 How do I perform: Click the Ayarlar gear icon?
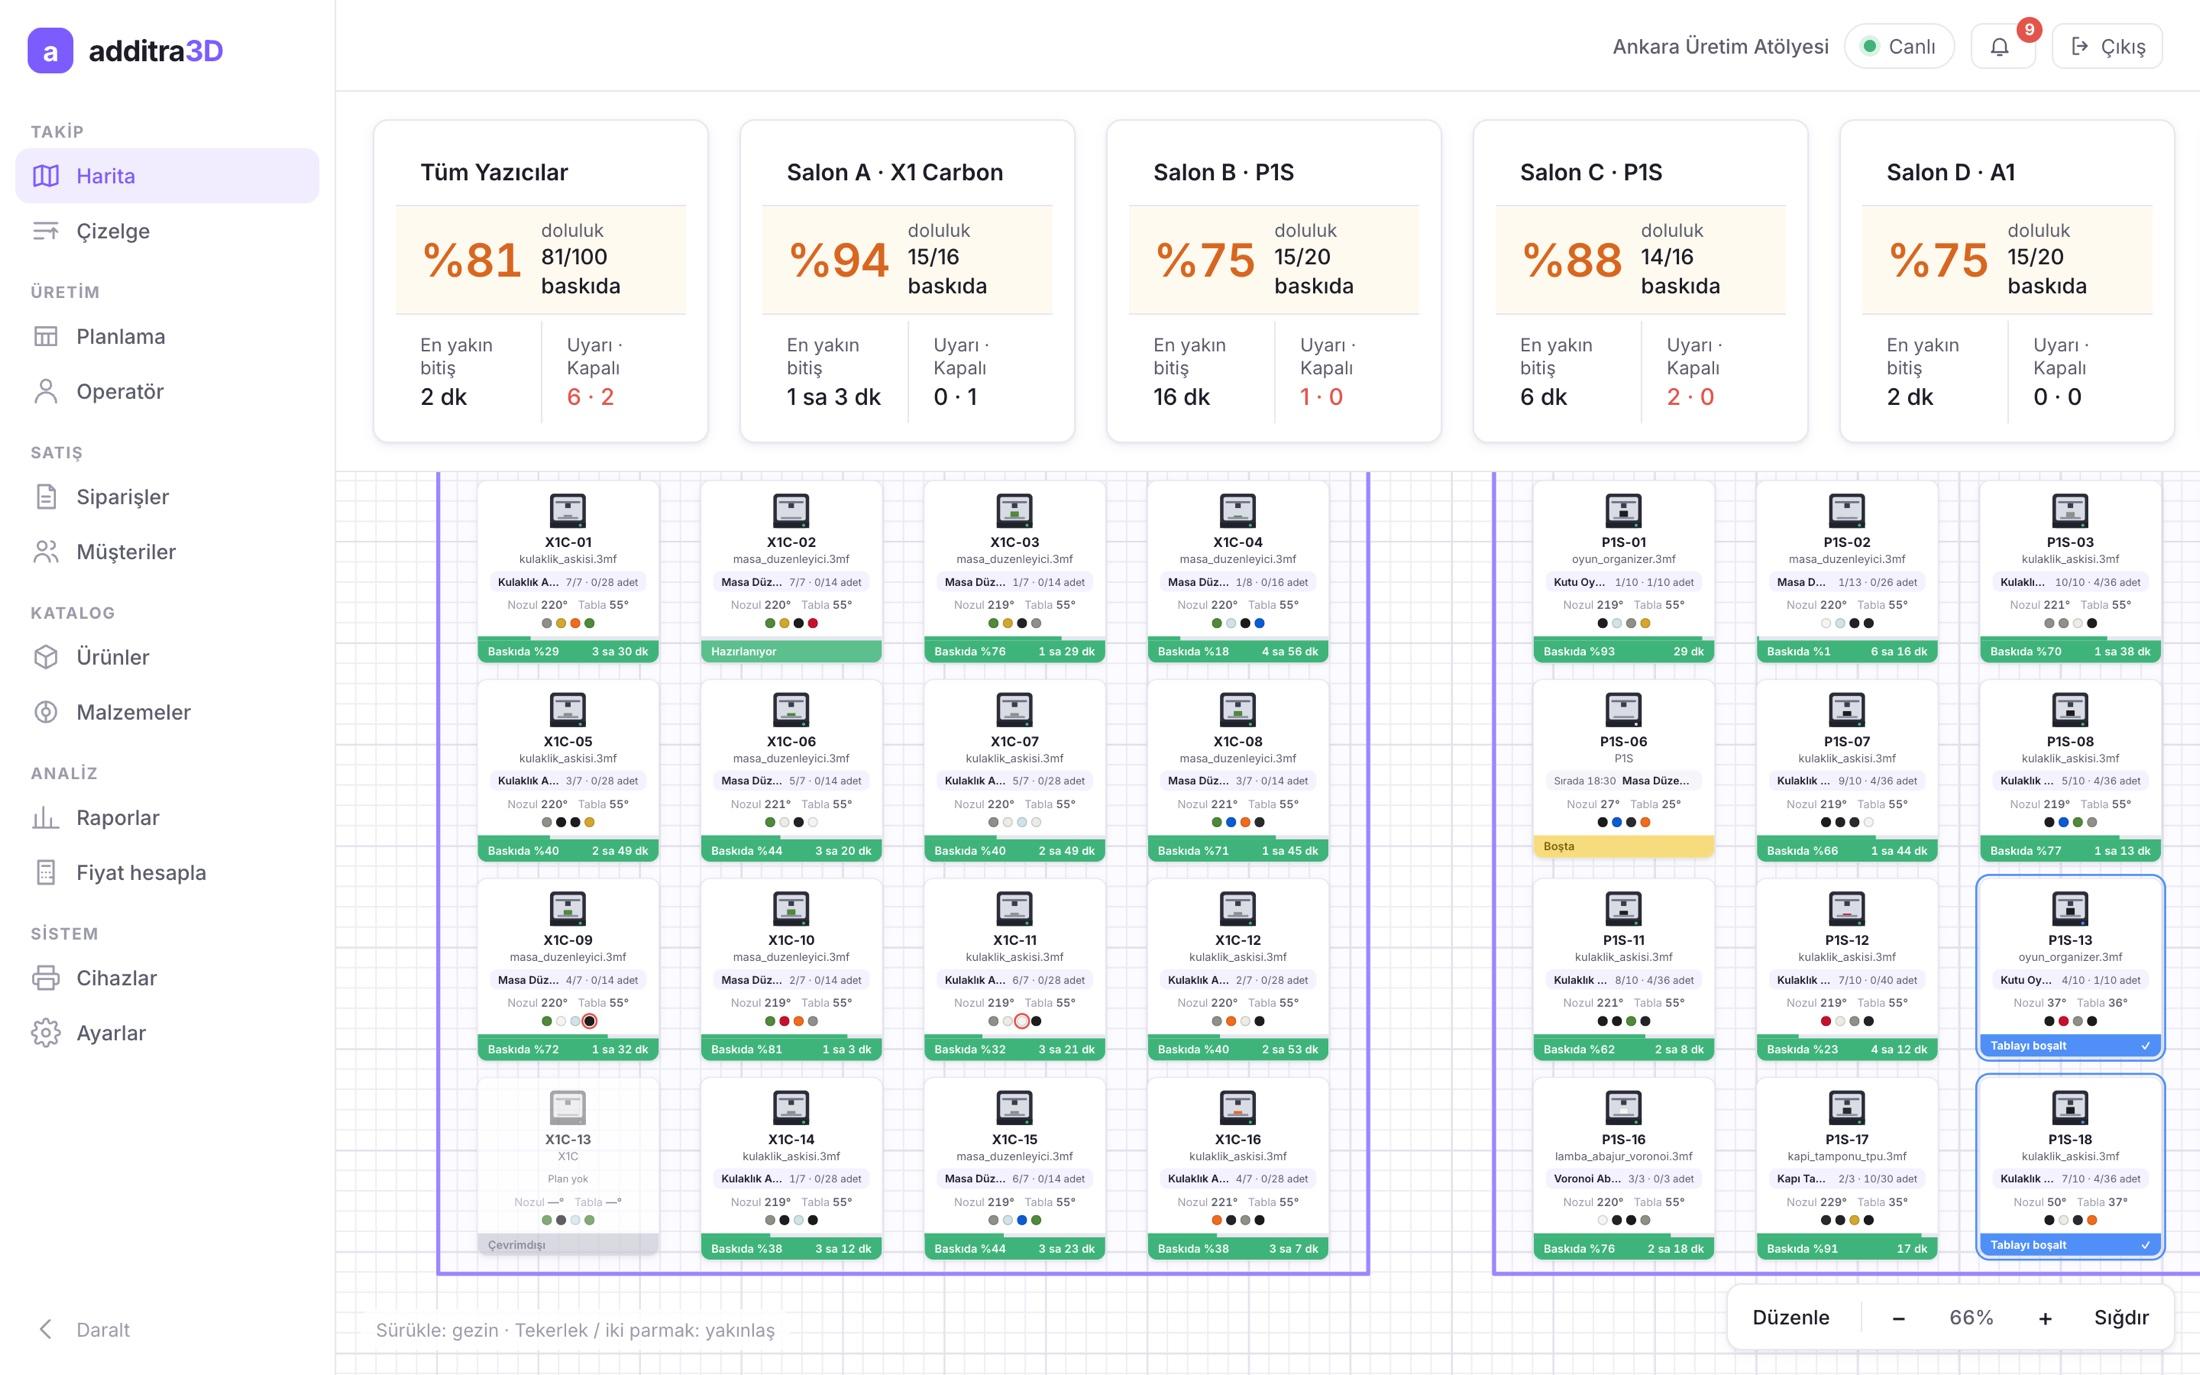pos(46,1033)
